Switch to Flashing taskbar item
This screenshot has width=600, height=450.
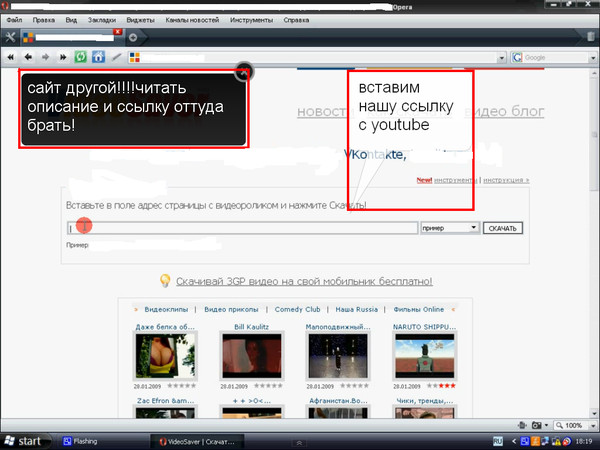tap(80, 441)
